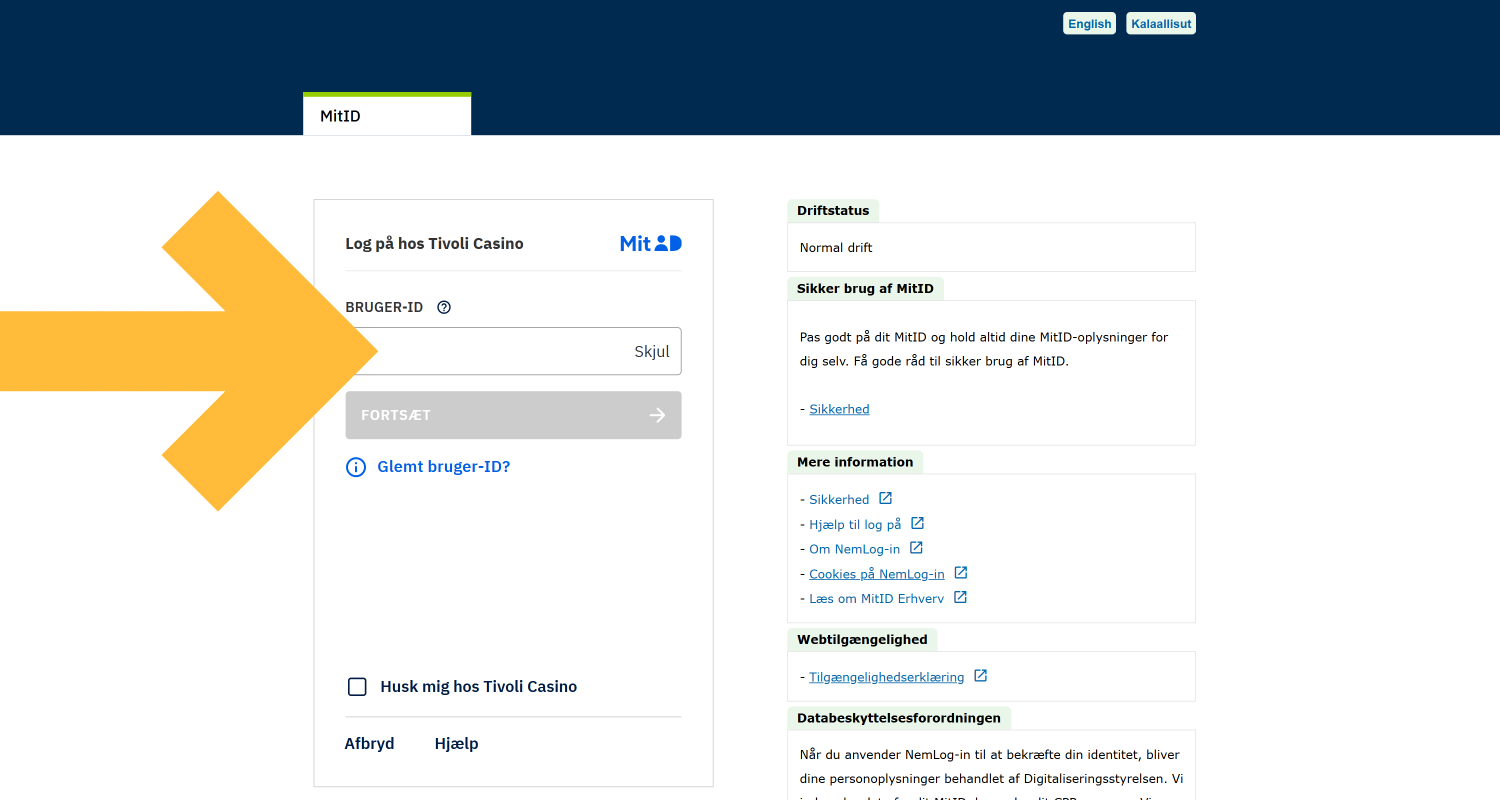Image resolution: width=1500 pixels, height=800 pixels.
Task: Open Hjælp in the login box
Action: 457,744
